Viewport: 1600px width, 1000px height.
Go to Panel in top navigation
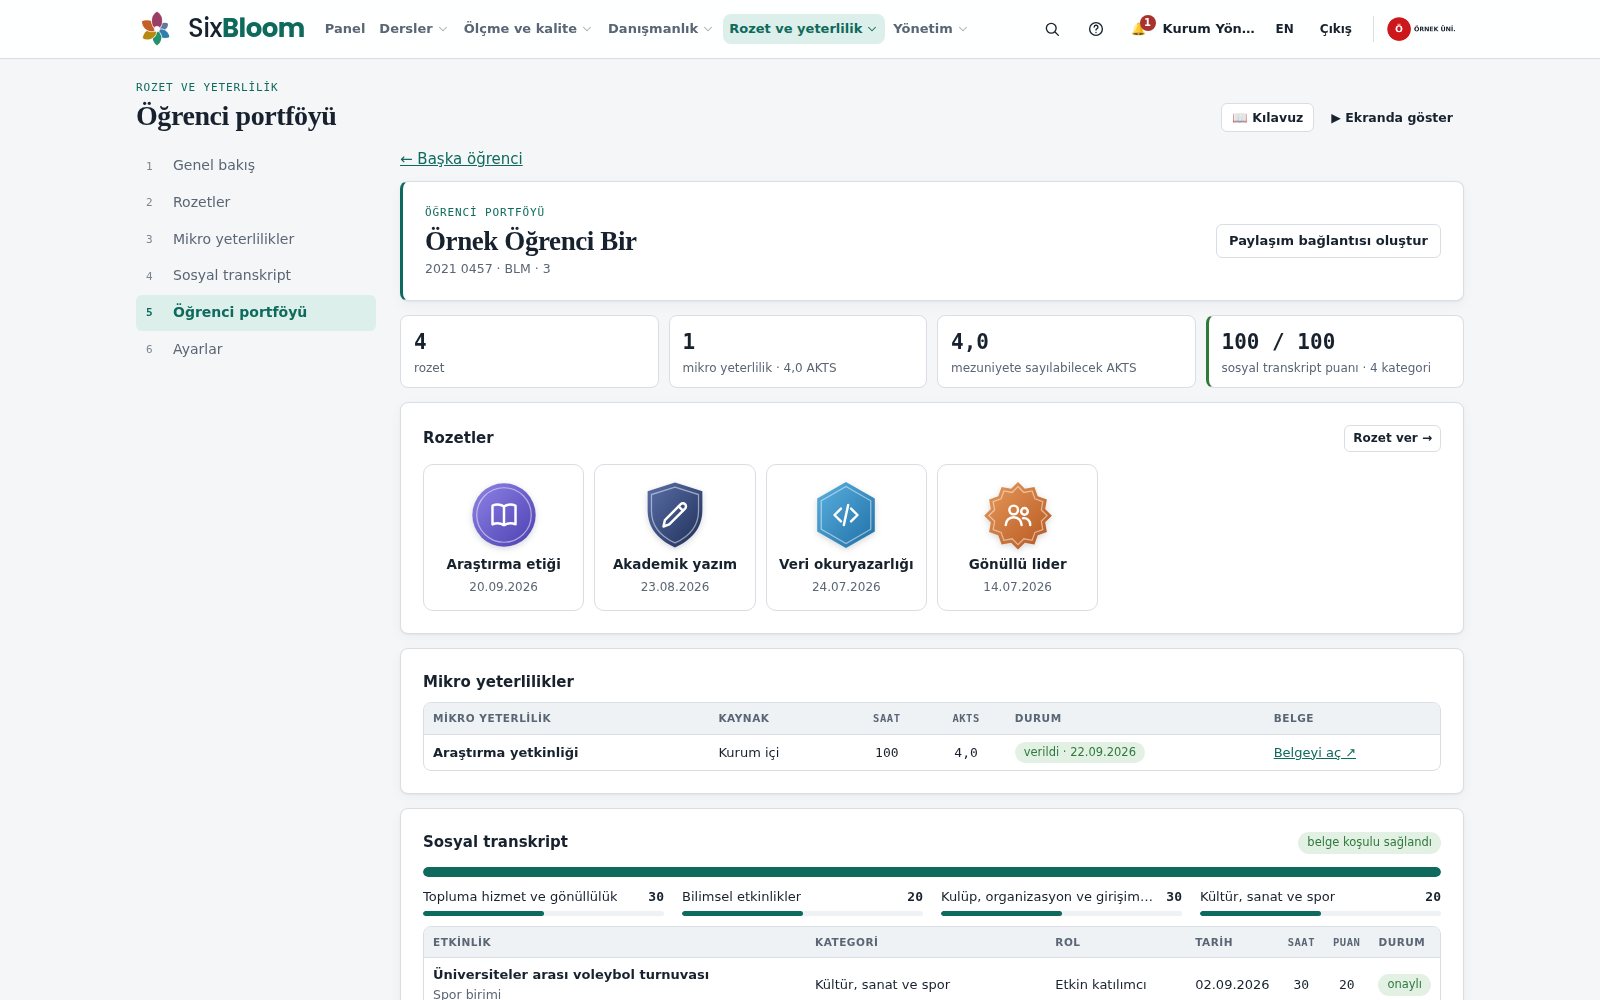tap(345, 29)
